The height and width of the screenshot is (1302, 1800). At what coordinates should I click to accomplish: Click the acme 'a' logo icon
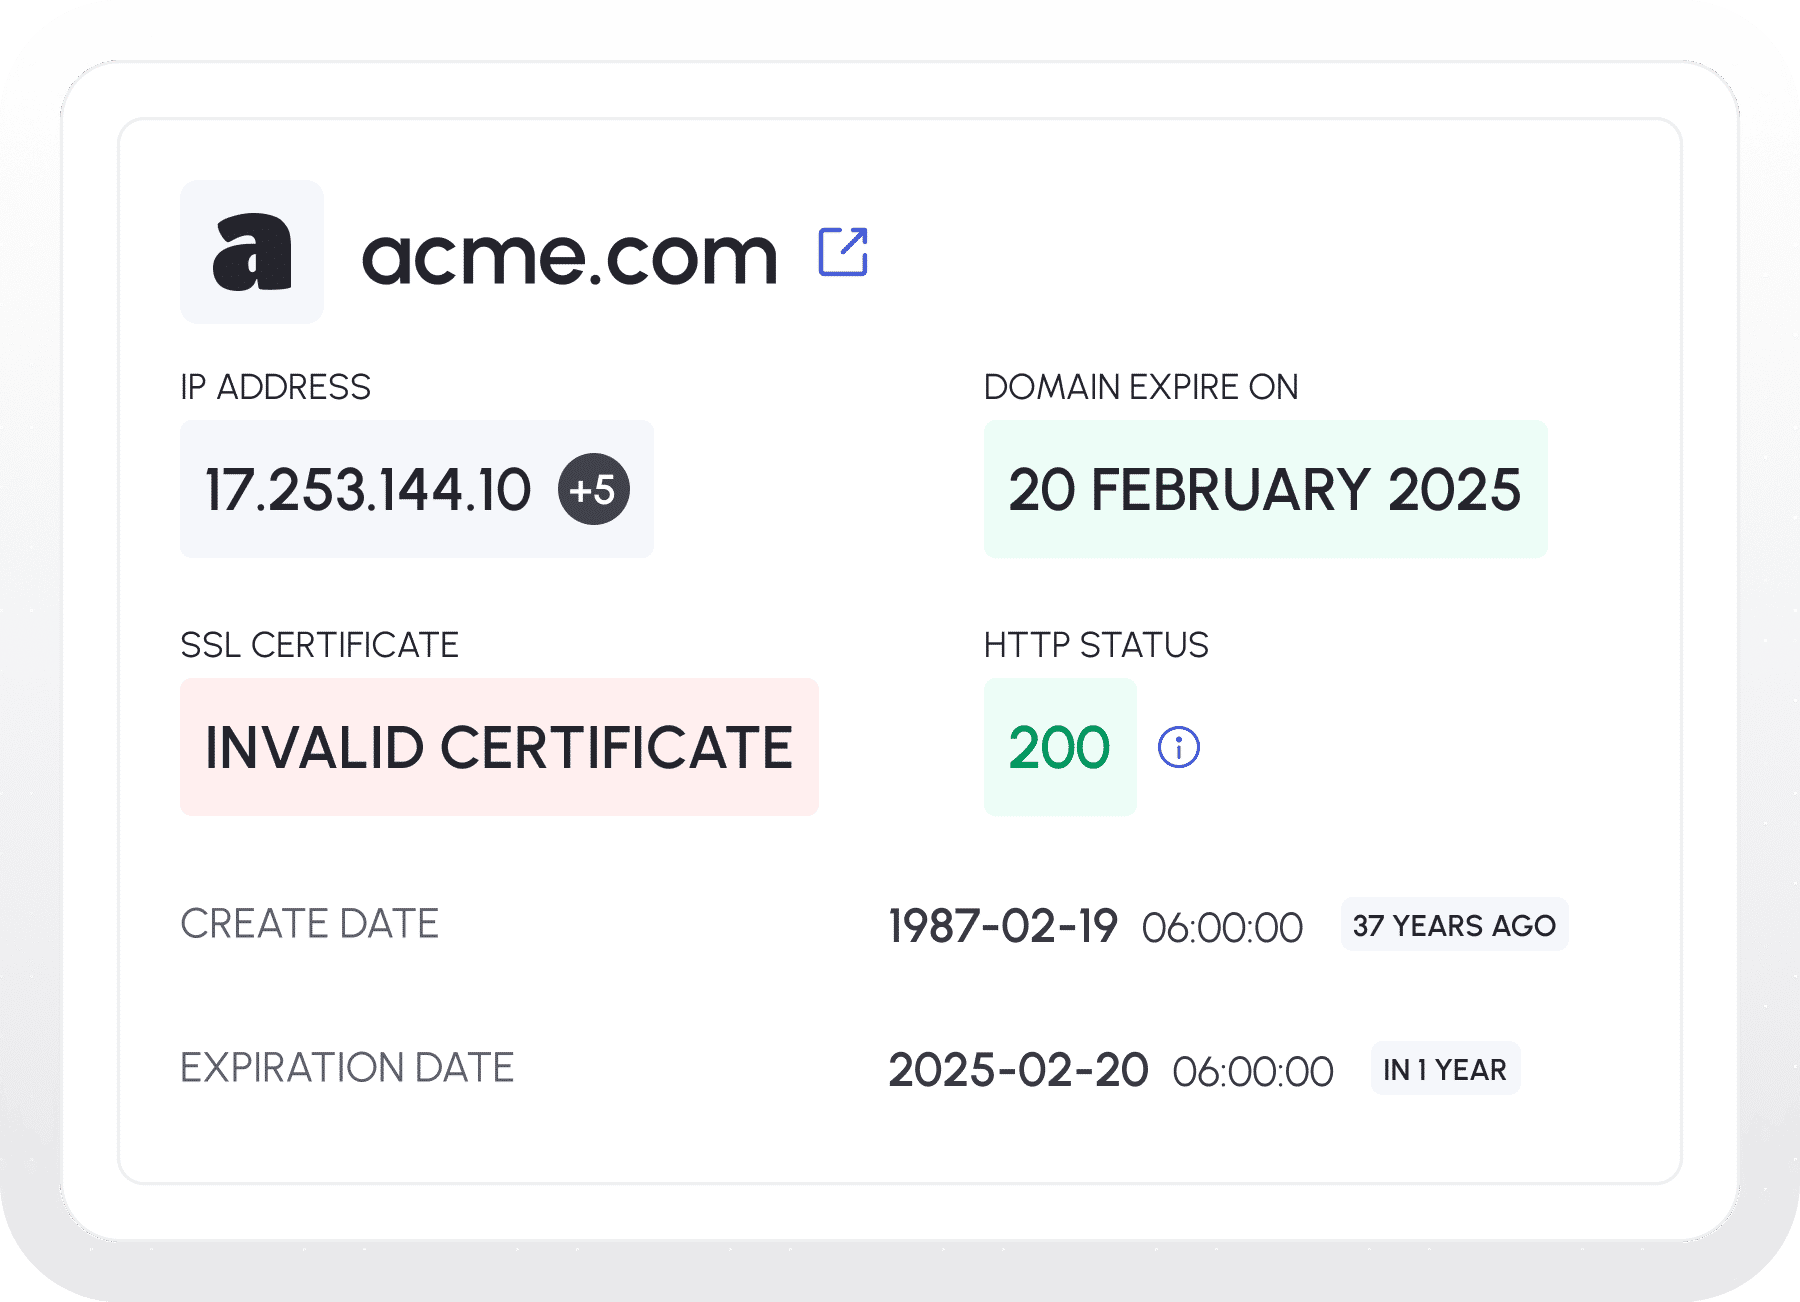252,252
